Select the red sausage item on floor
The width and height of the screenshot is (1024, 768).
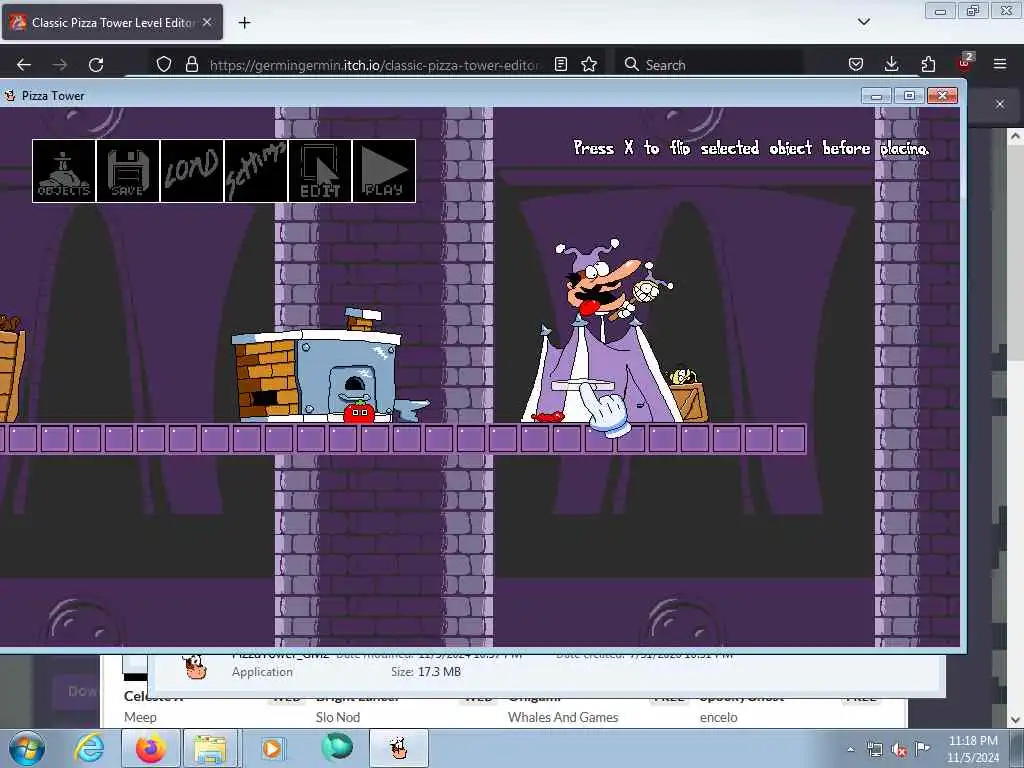click(548, 417)
